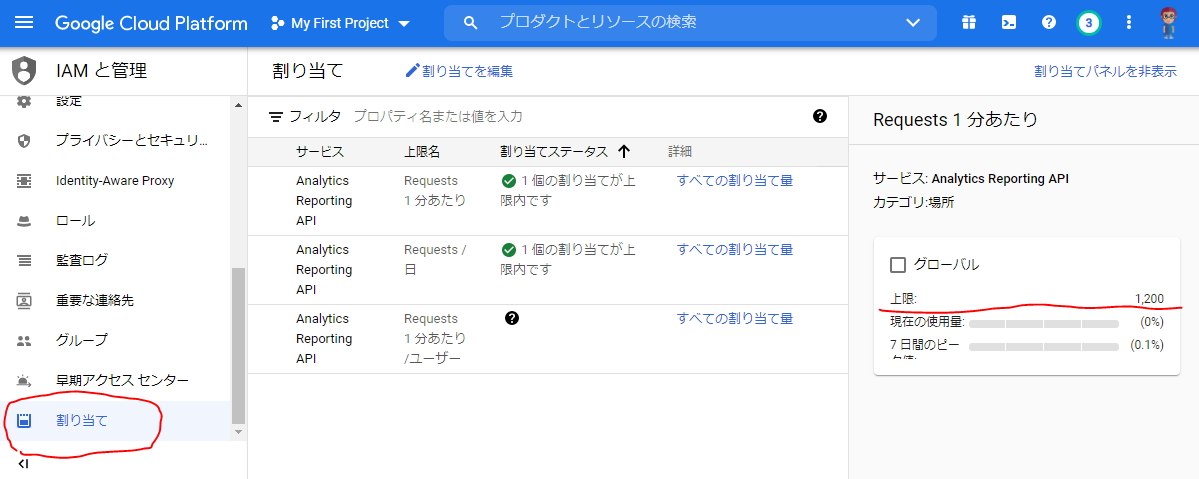Open the three-dot settings menu
The height and width of the screenshot is (479, 1199).
pos(1129,22)
